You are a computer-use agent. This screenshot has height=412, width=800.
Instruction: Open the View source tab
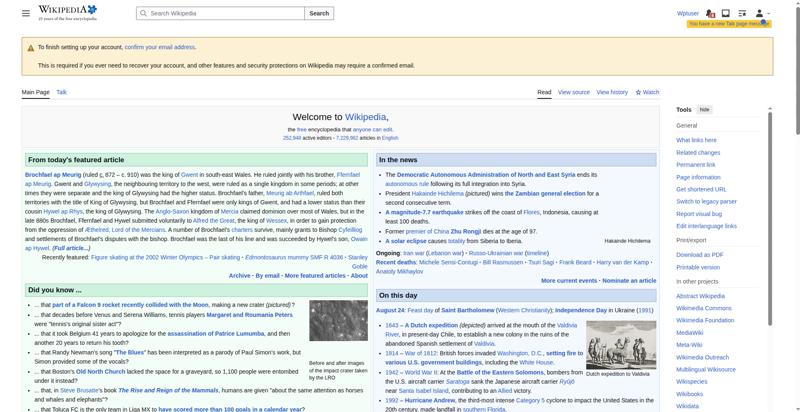click(573, 92)
